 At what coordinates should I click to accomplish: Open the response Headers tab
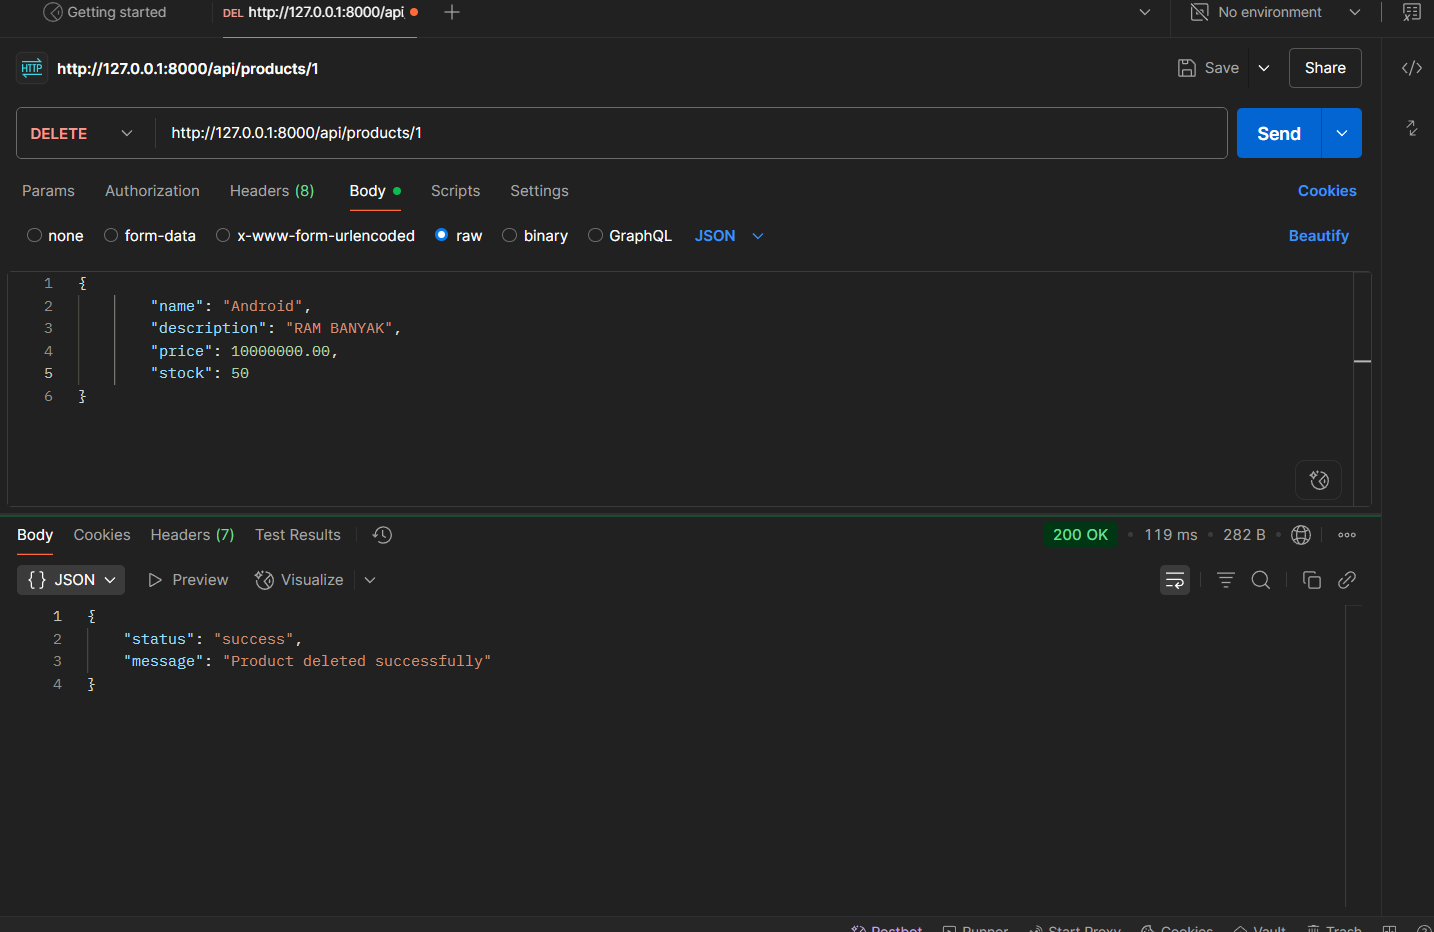pyautogui.click(x=191, y=535)
